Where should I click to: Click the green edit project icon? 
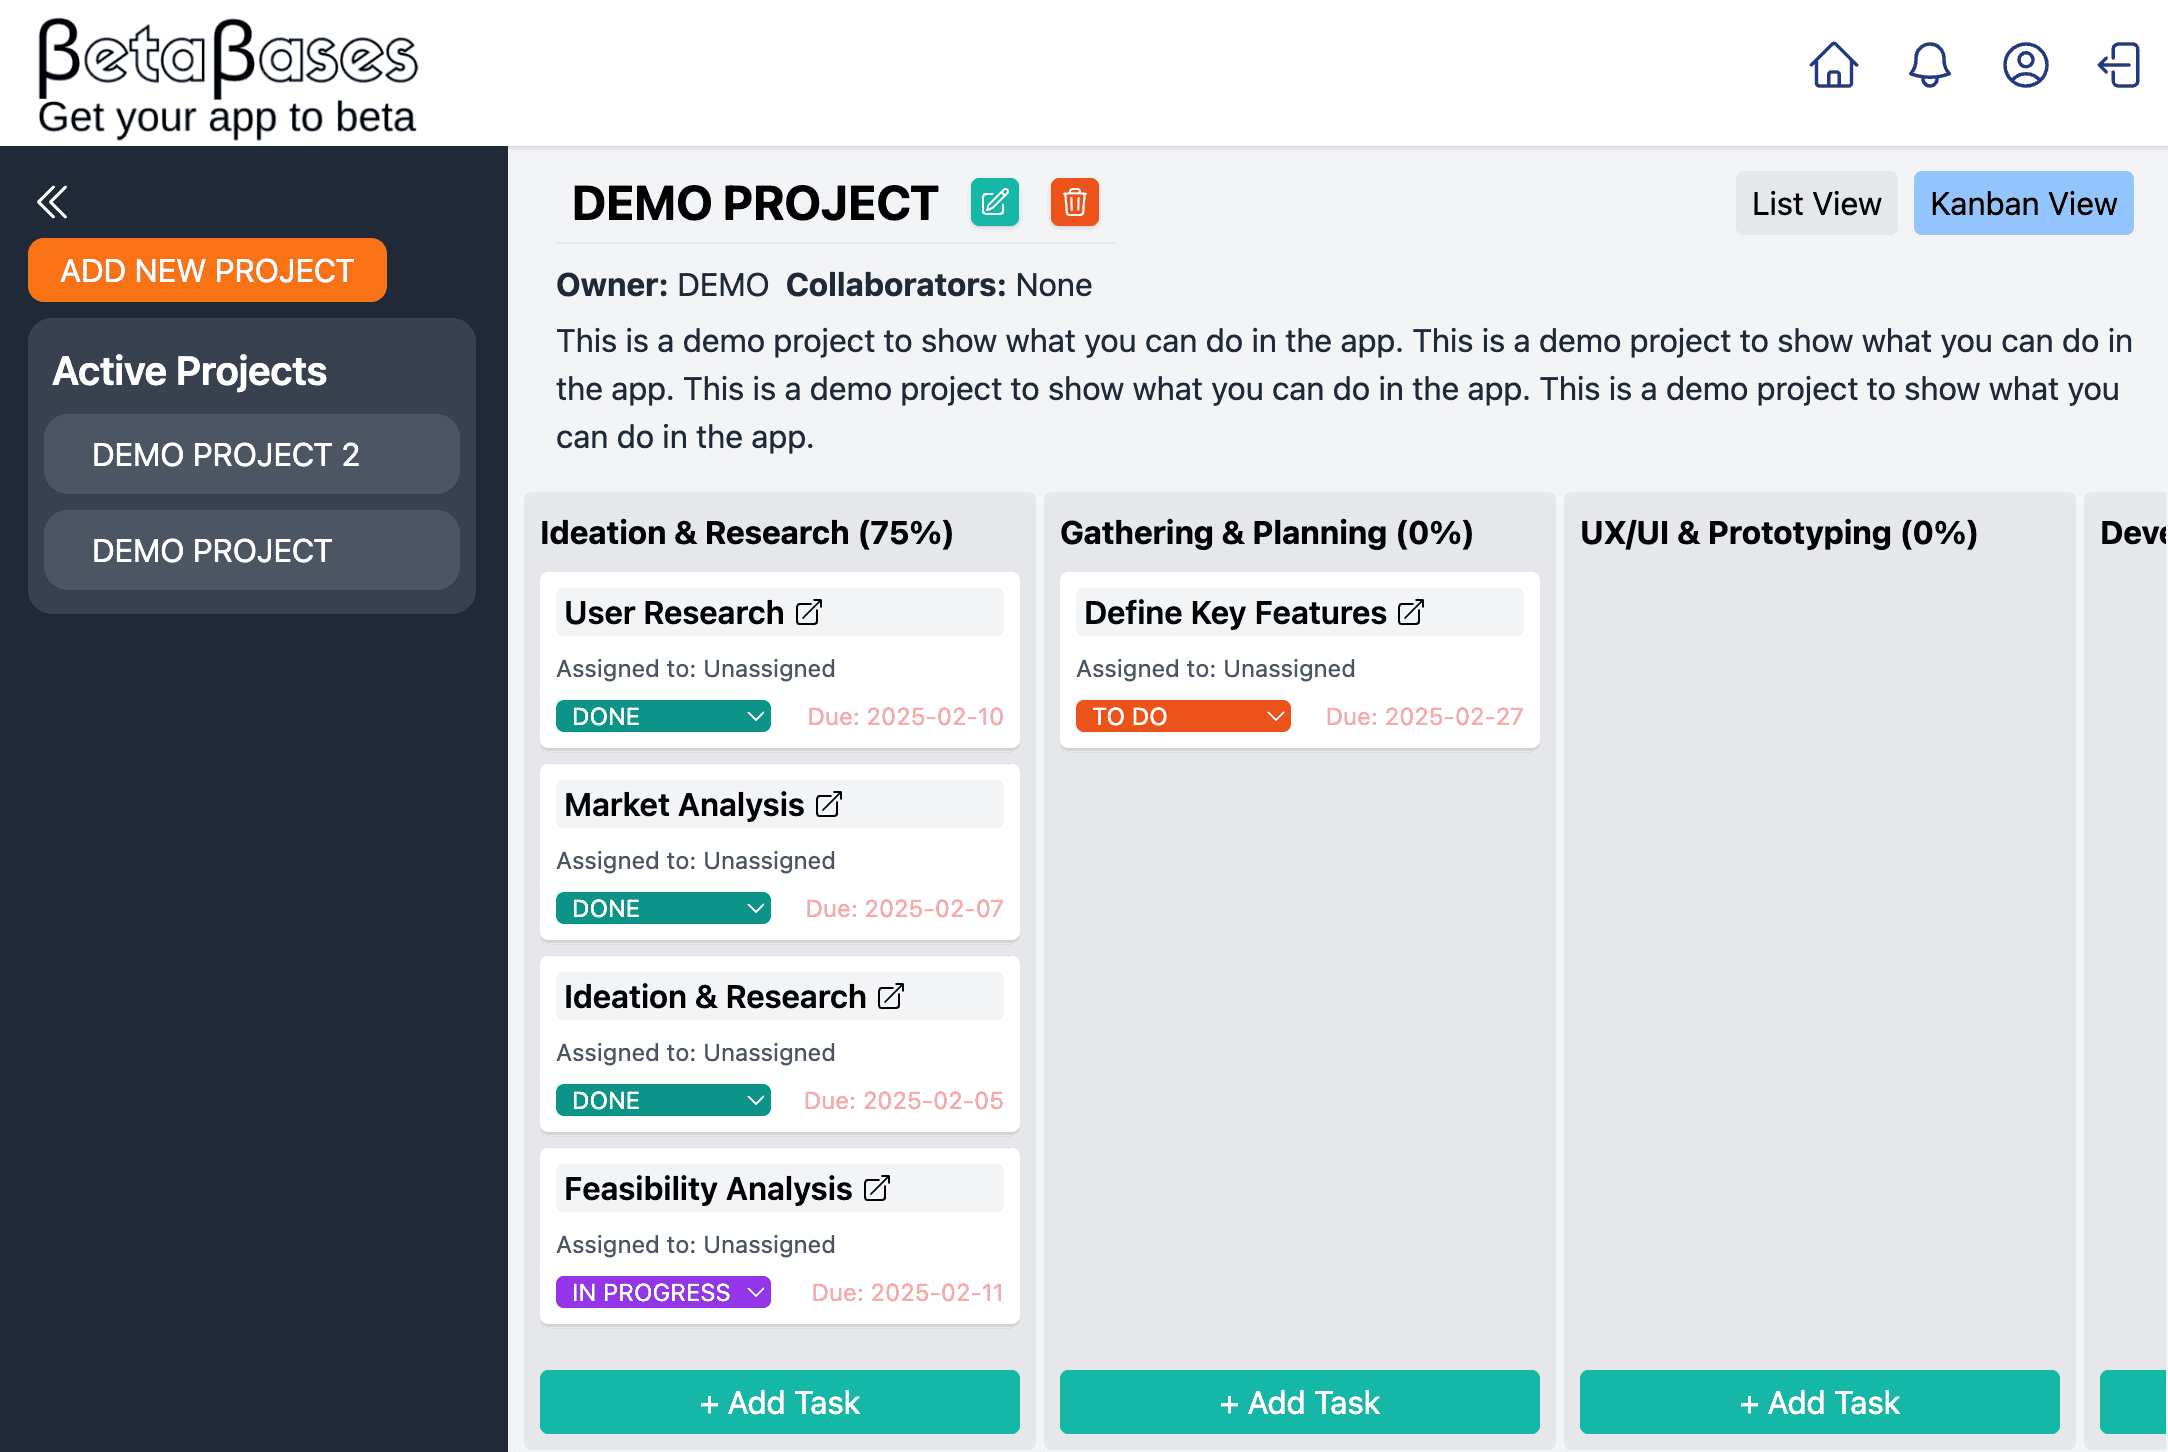[994, 203]
